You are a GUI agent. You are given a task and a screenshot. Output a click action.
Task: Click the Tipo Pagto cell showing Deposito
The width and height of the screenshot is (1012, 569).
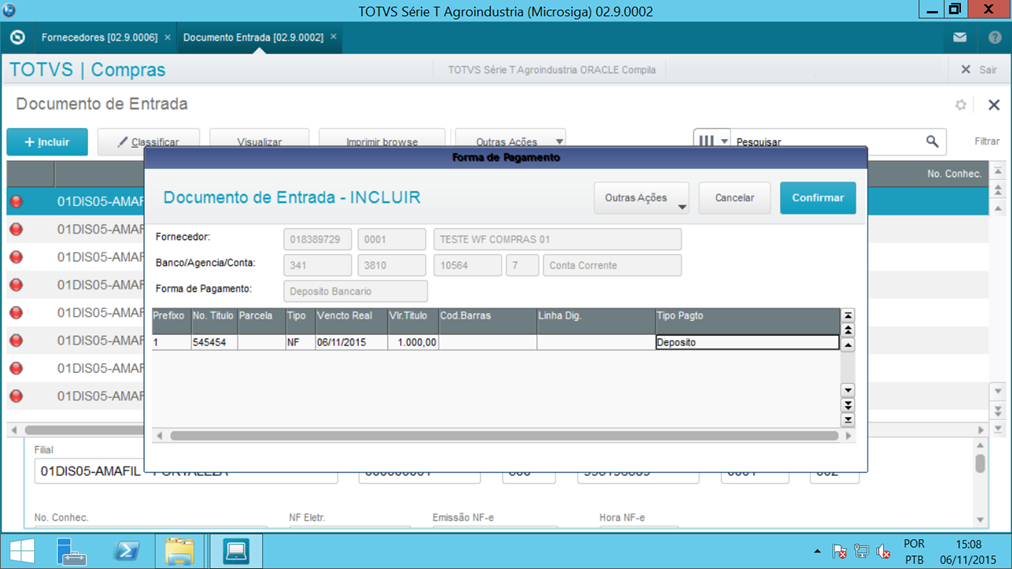746,342
